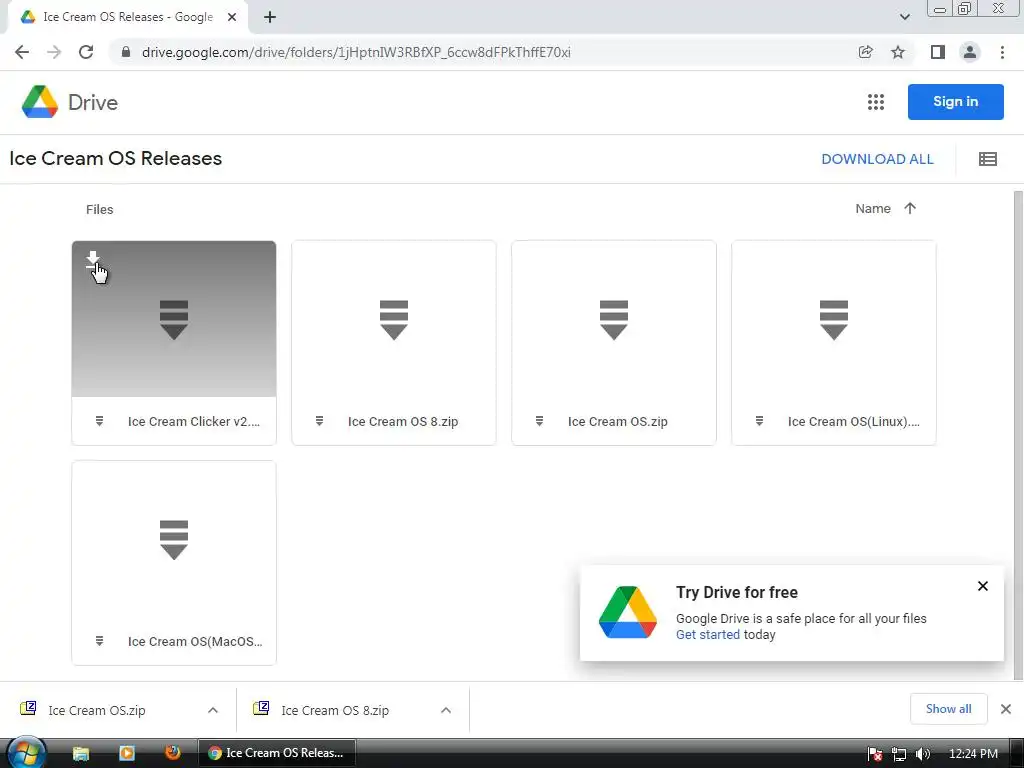
Task: Share this page icon in address bar
Action: 865,52
